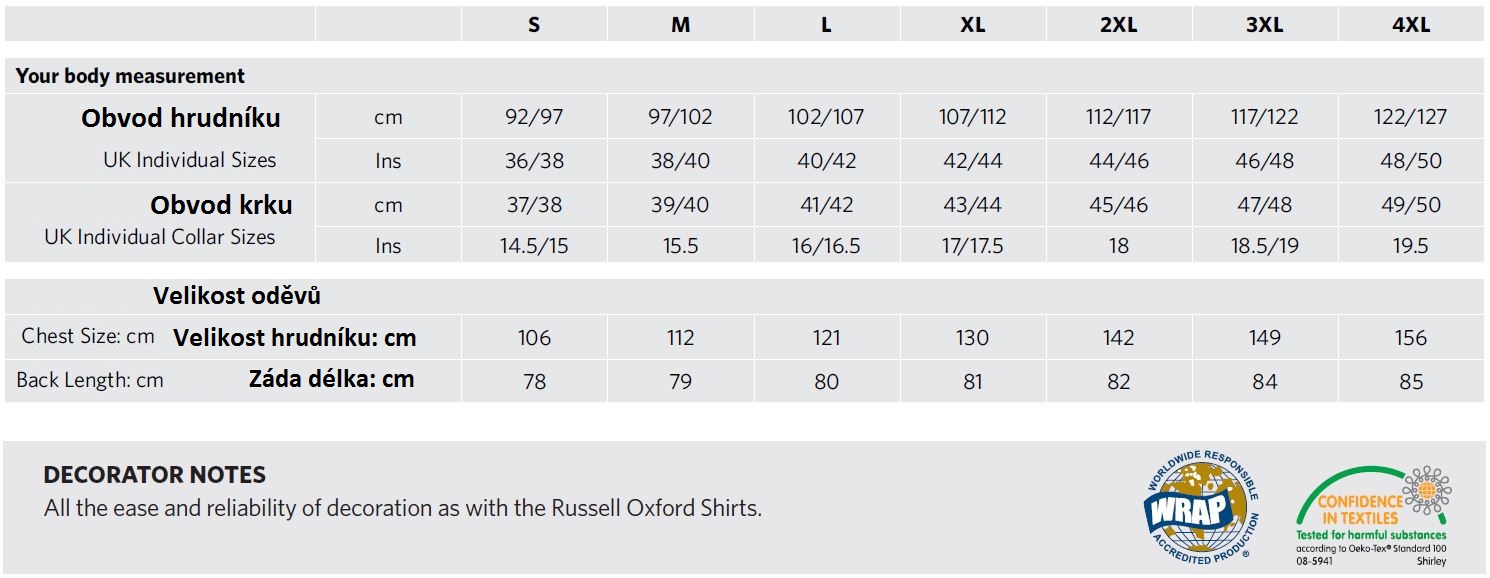Click the UK Individual Collar Sizes label
The width and height of the screenshot is (1490, 578).
(160, 237)
